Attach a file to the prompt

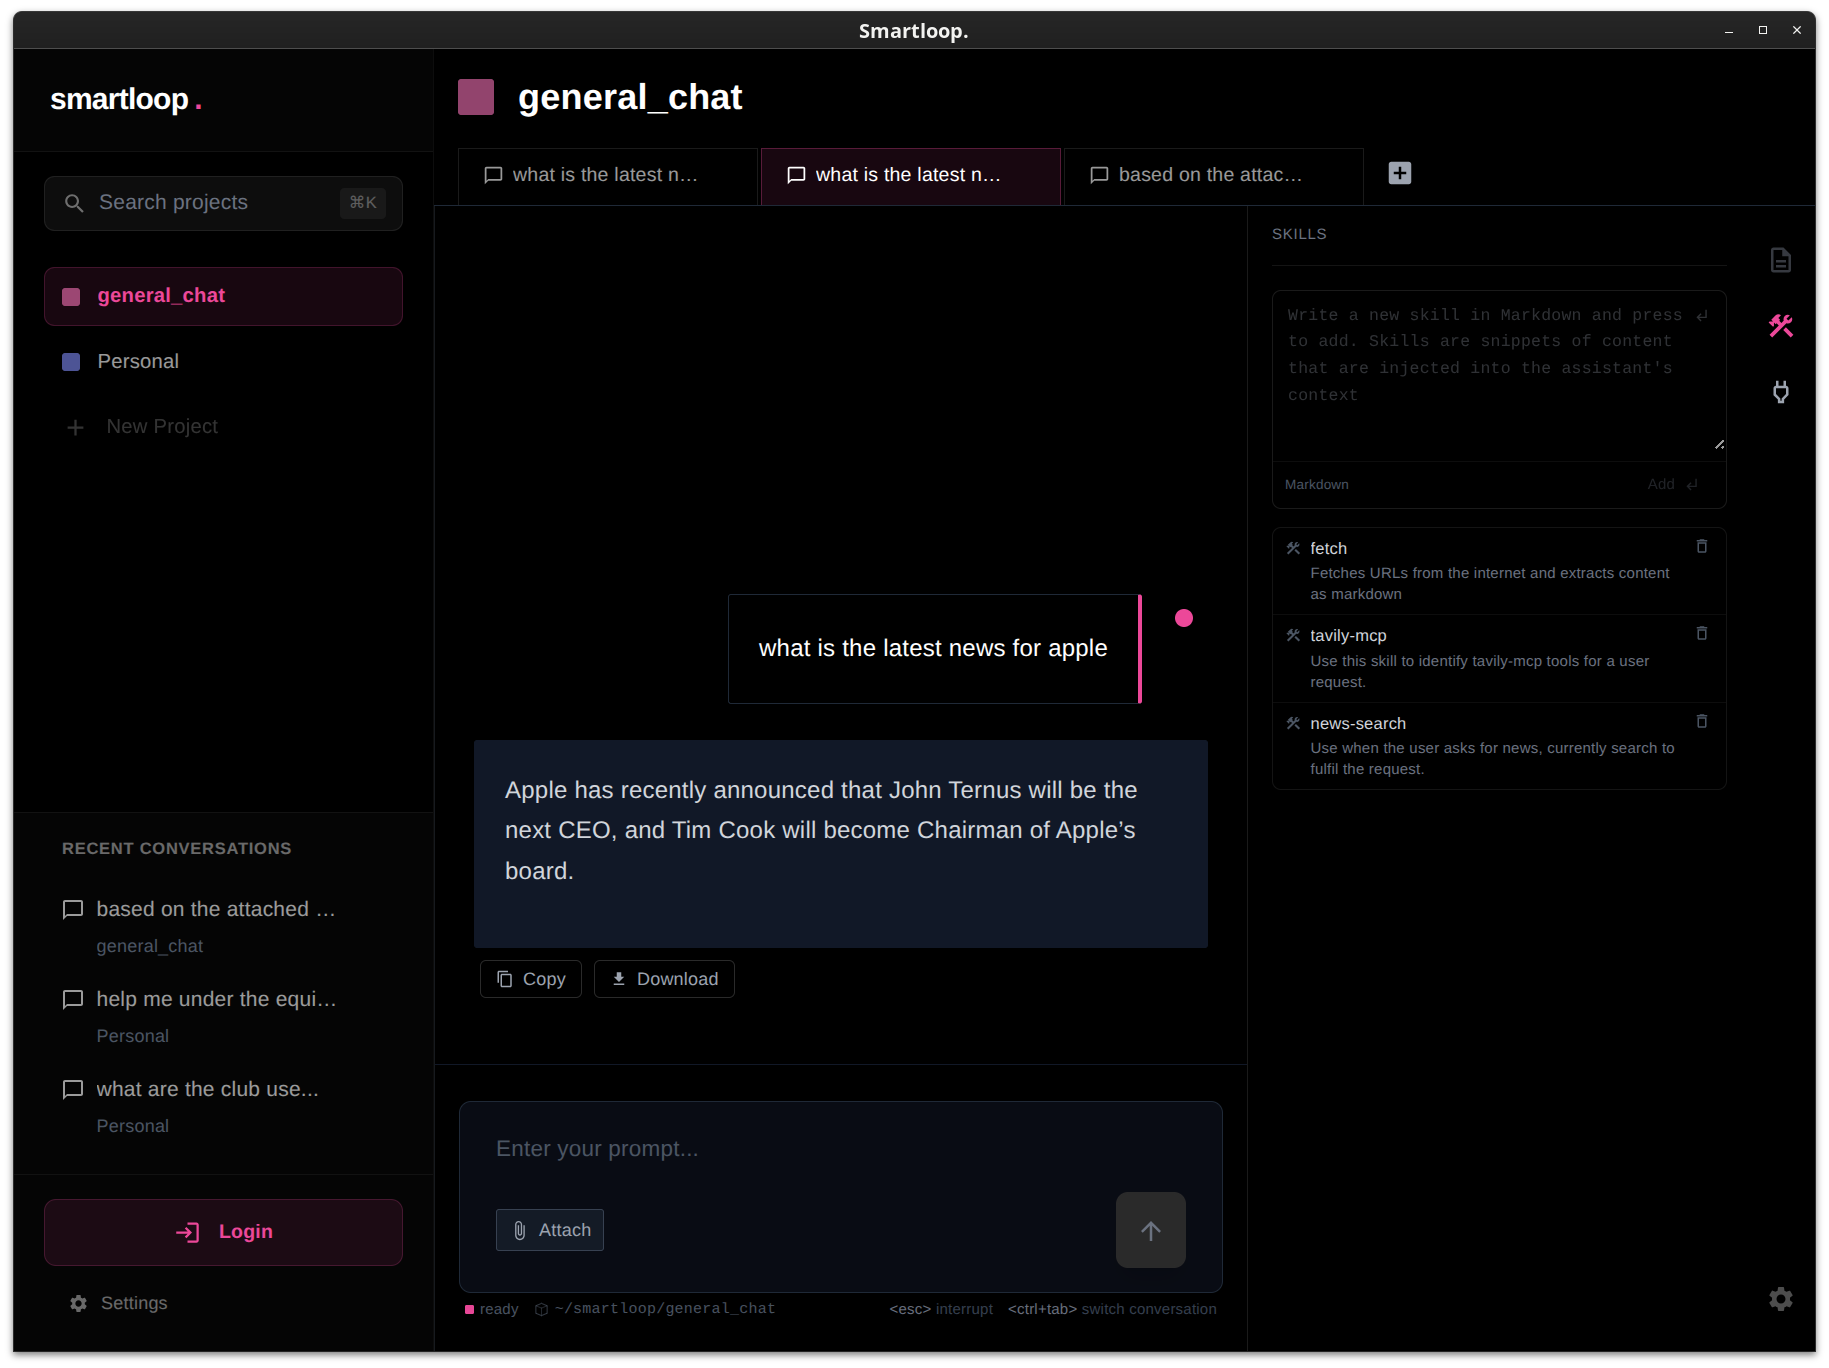tap(550, 1230)
